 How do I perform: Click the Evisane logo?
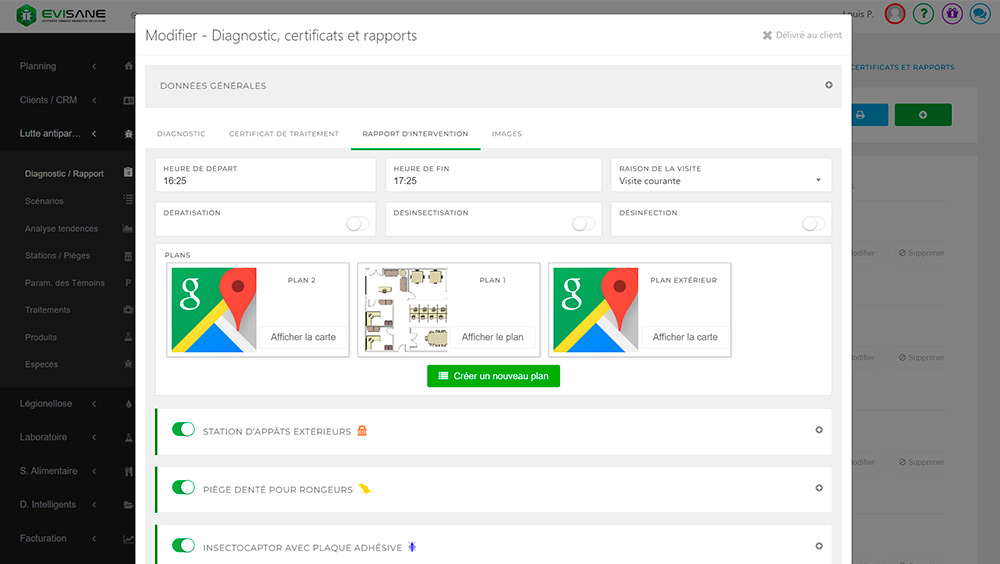pyautogui.click(x=62, y=16)
